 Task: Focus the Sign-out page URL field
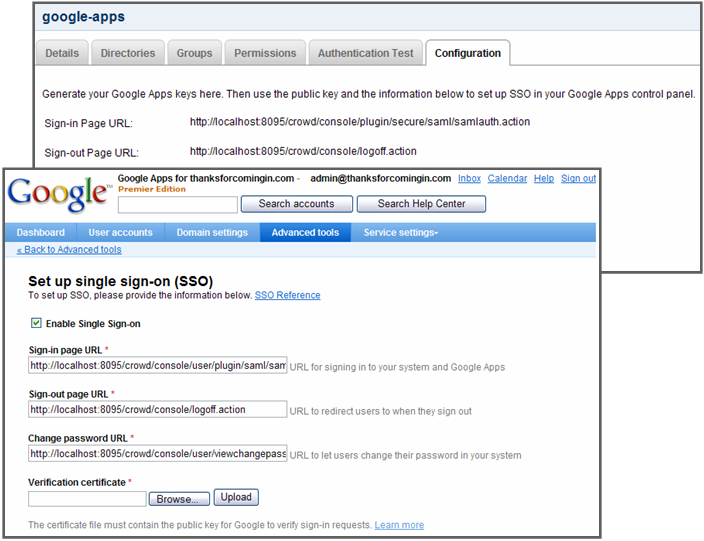click(158, 409)
